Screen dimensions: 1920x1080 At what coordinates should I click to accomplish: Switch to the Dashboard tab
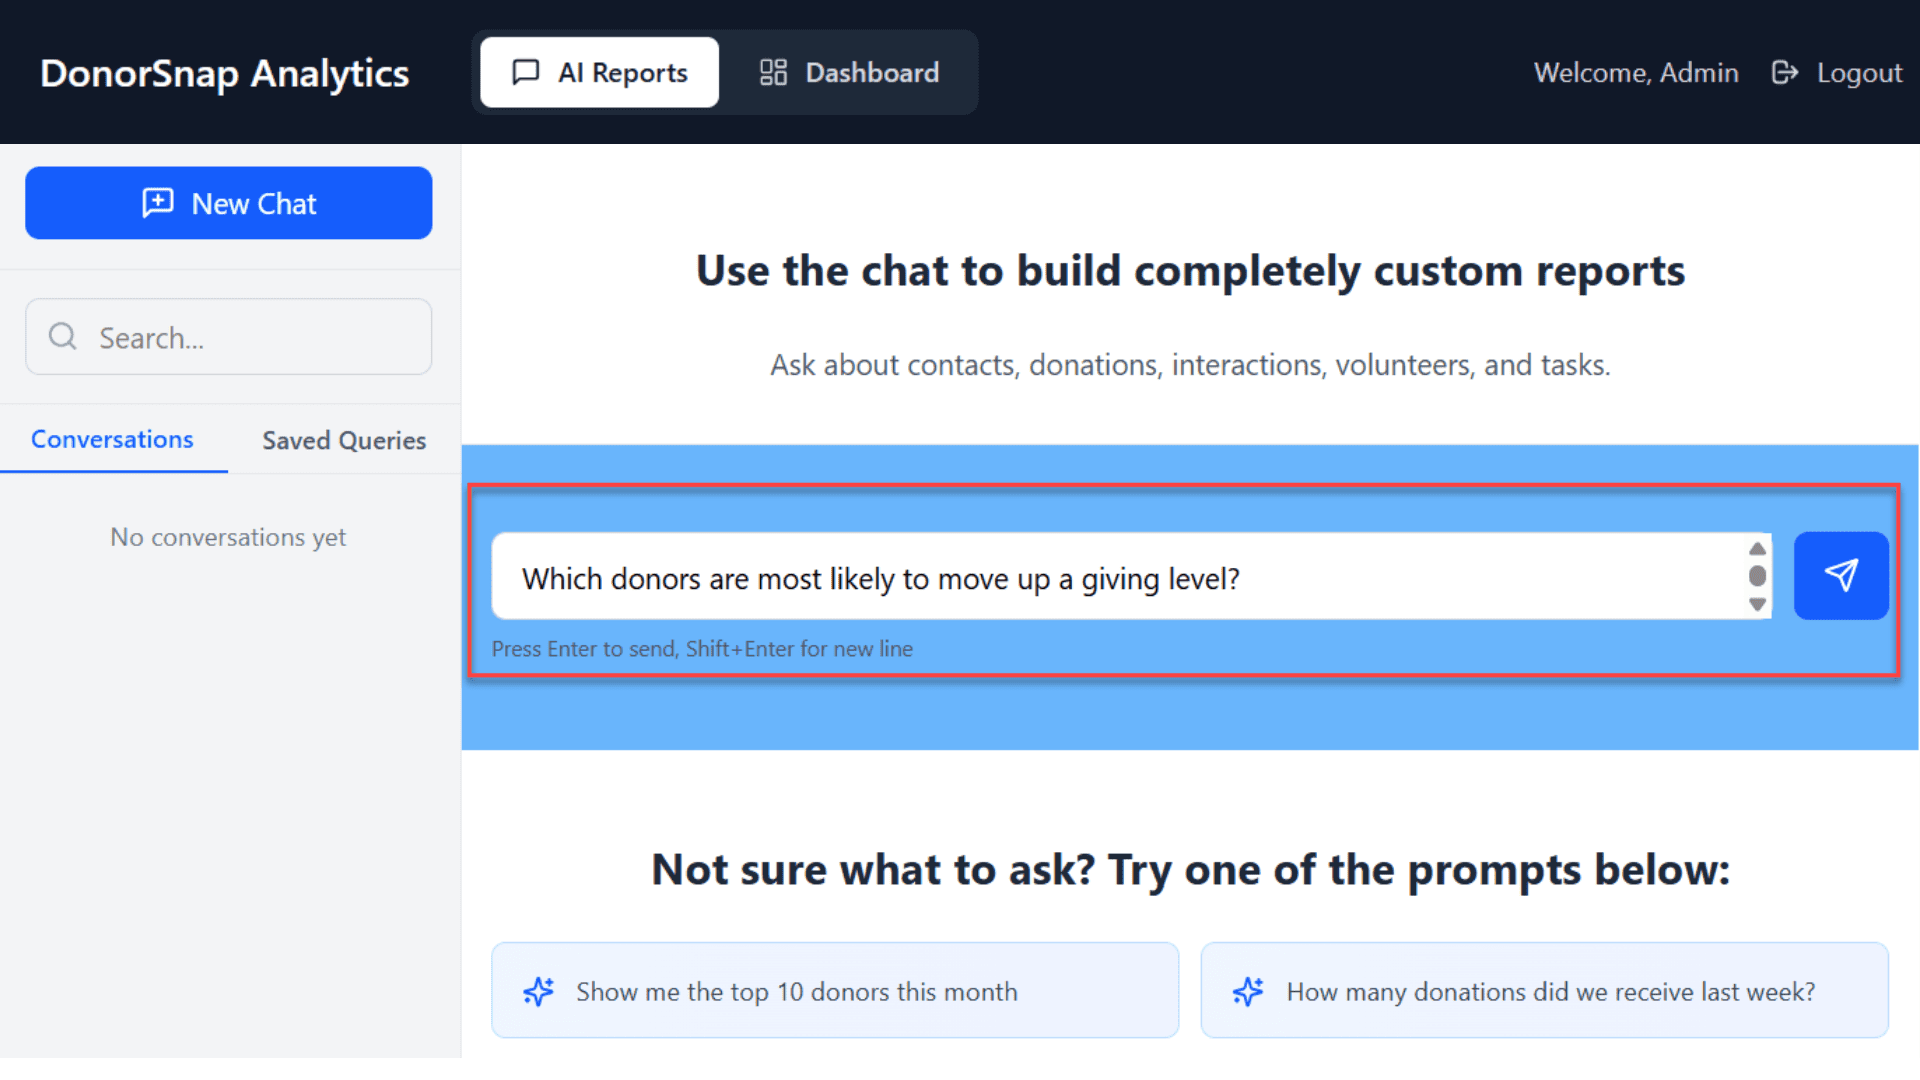[x=849, y=72]
